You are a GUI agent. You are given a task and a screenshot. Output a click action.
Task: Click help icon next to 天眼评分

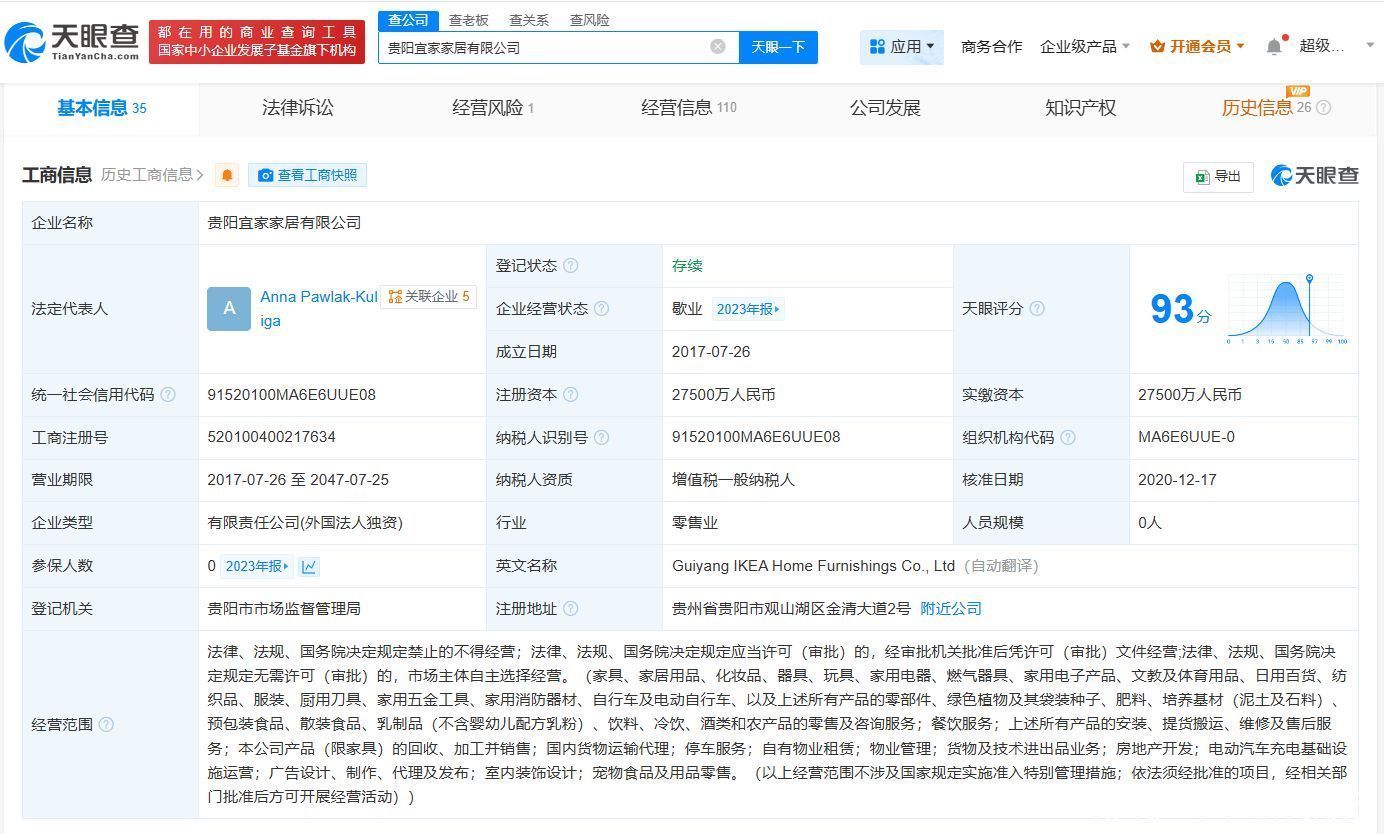click(1037, 309)
